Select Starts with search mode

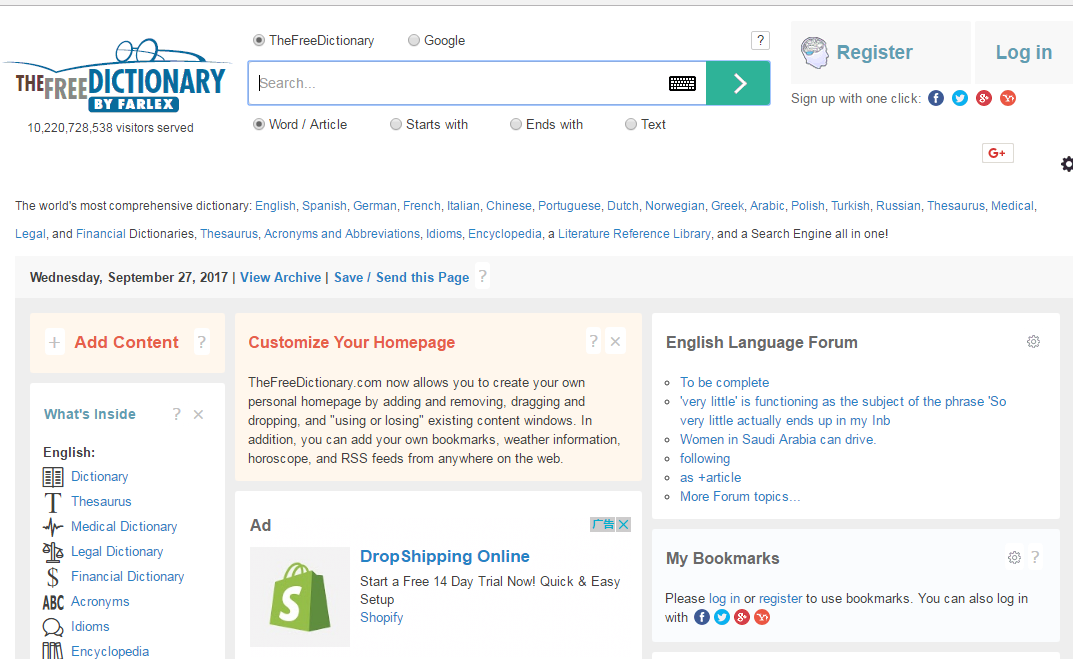tap(396, 125)
